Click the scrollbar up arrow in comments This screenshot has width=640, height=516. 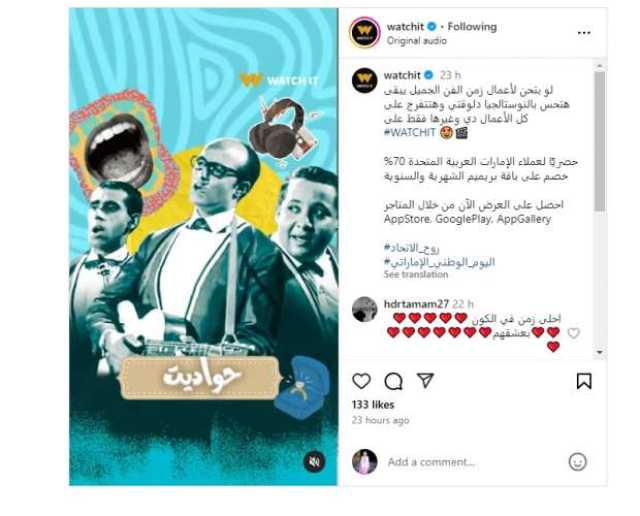(599, 66)
